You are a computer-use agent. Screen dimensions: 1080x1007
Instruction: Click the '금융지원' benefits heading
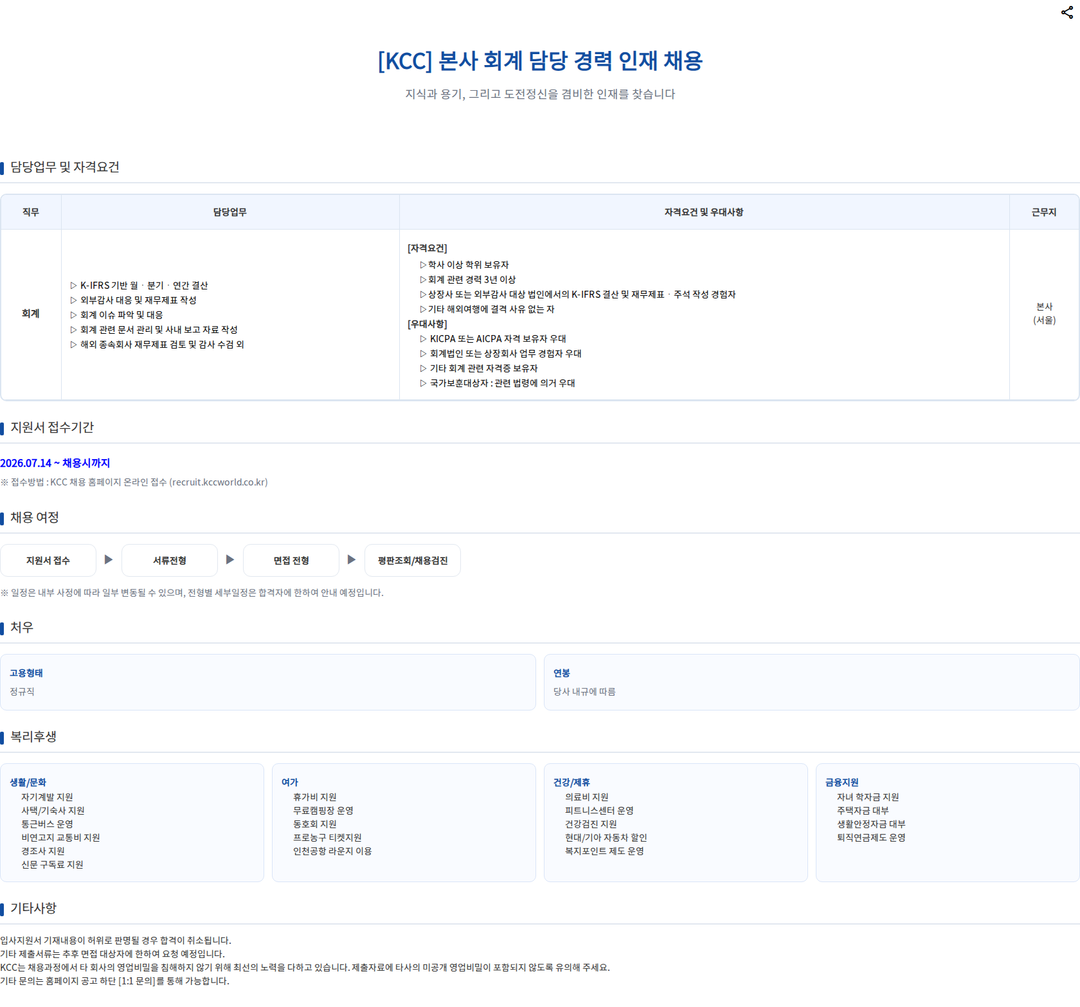[x=842, y=782]
